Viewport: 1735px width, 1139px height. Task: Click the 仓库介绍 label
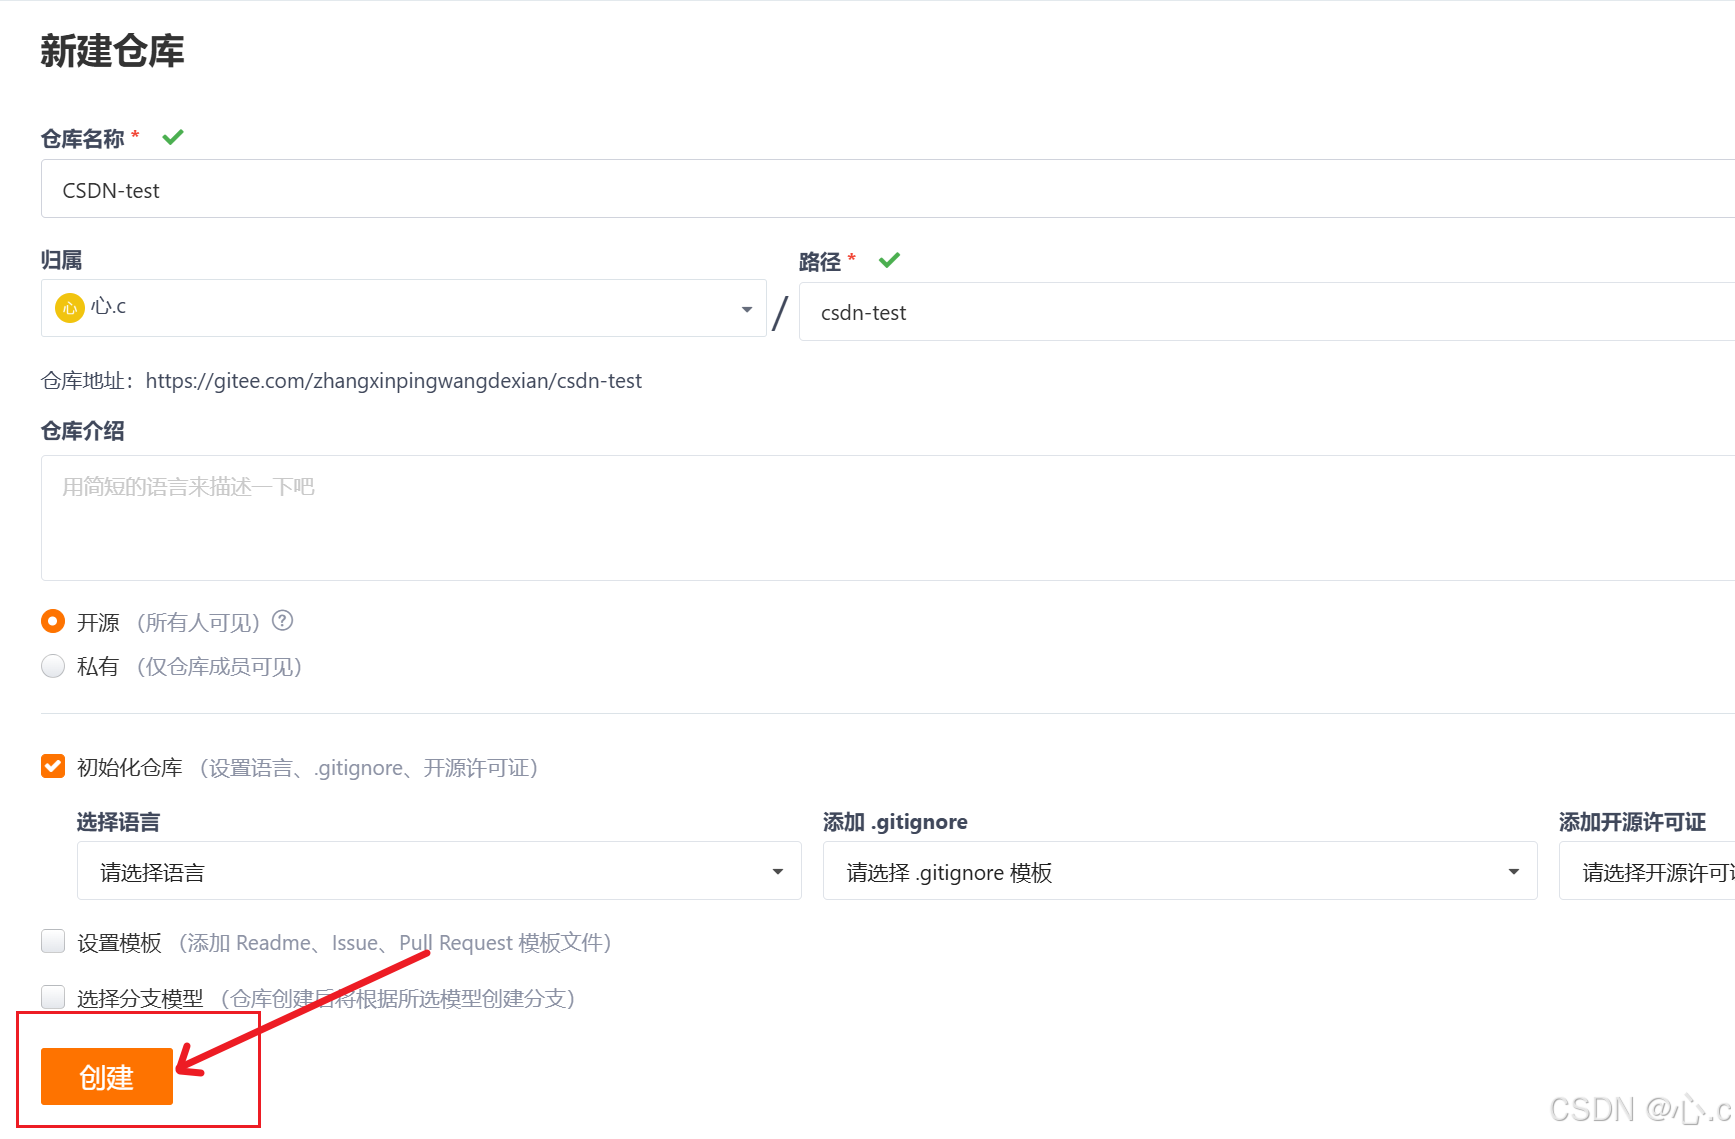(x=82, y=431)
